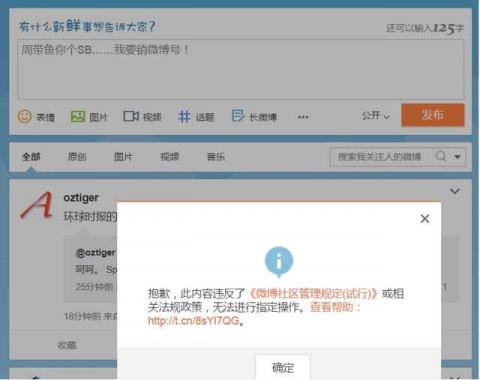Click the @oztiger repost mention
Screen dimensions: 480x380
tap(95, 253)
